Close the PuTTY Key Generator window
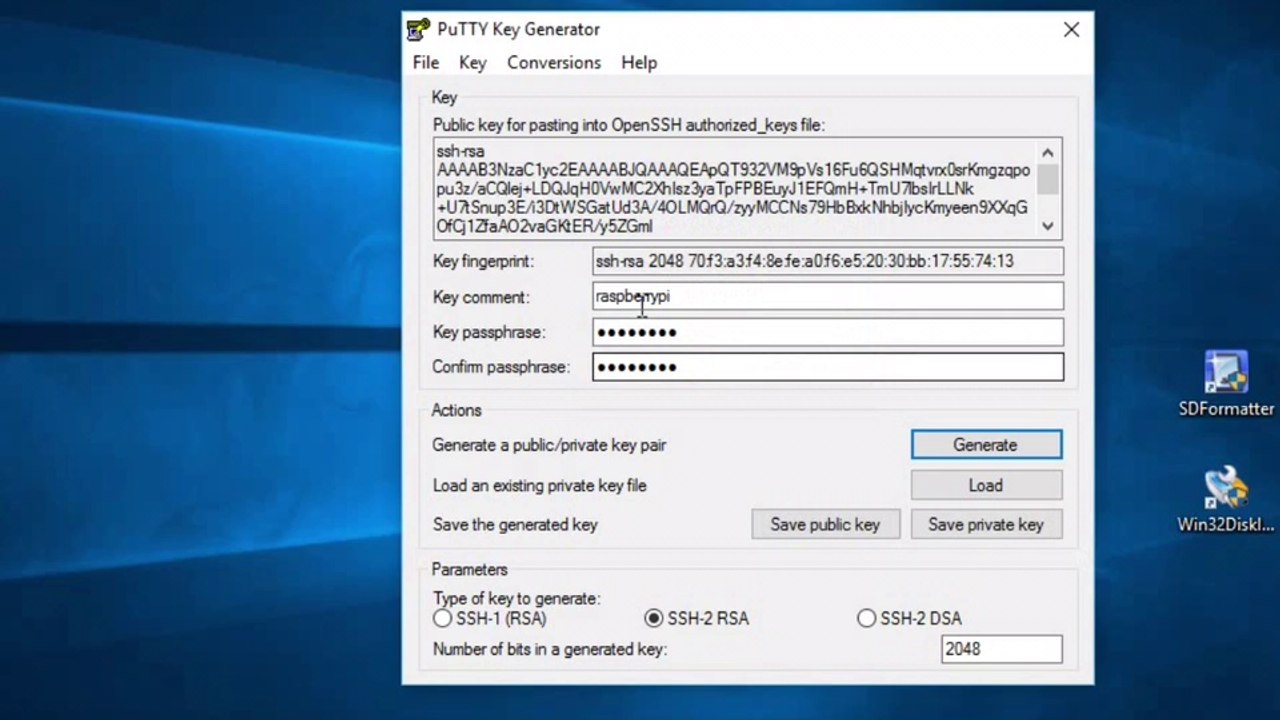 point(1071,30)
